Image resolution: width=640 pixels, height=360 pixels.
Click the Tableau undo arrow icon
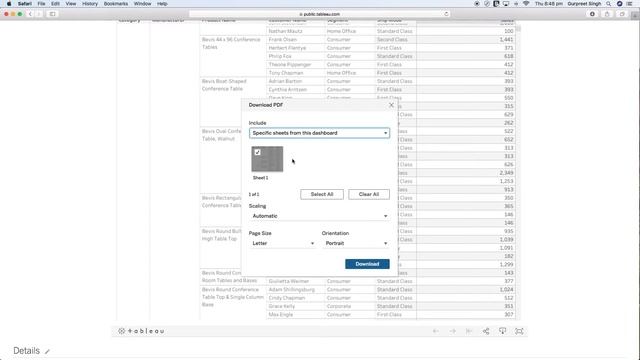pos(436,331)
